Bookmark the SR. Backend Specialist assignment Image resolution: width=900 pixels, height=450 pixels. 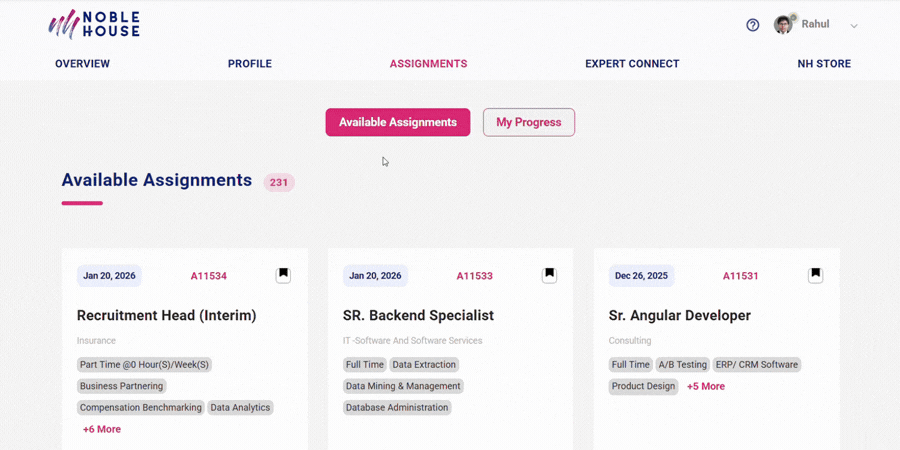tap(549, 275)
